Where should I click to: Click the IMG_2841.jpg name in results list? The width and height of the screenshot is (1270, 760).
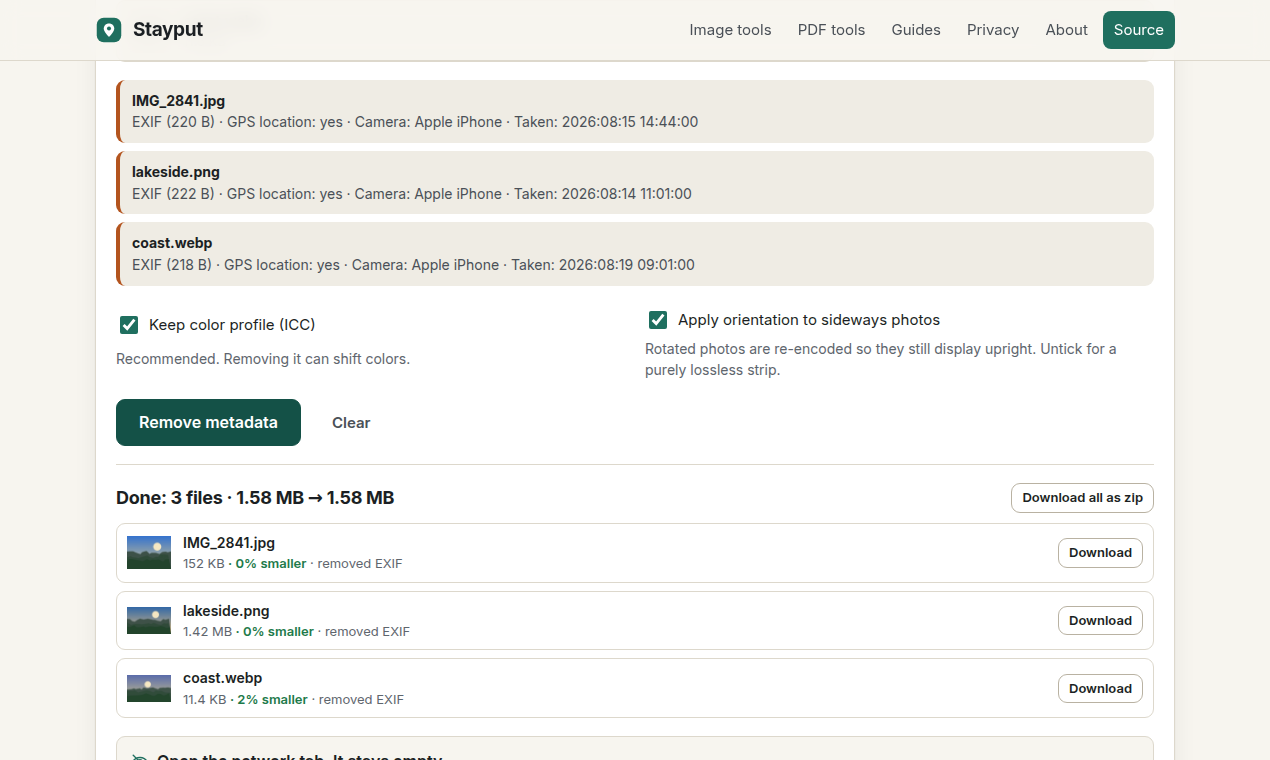point(229,543)
